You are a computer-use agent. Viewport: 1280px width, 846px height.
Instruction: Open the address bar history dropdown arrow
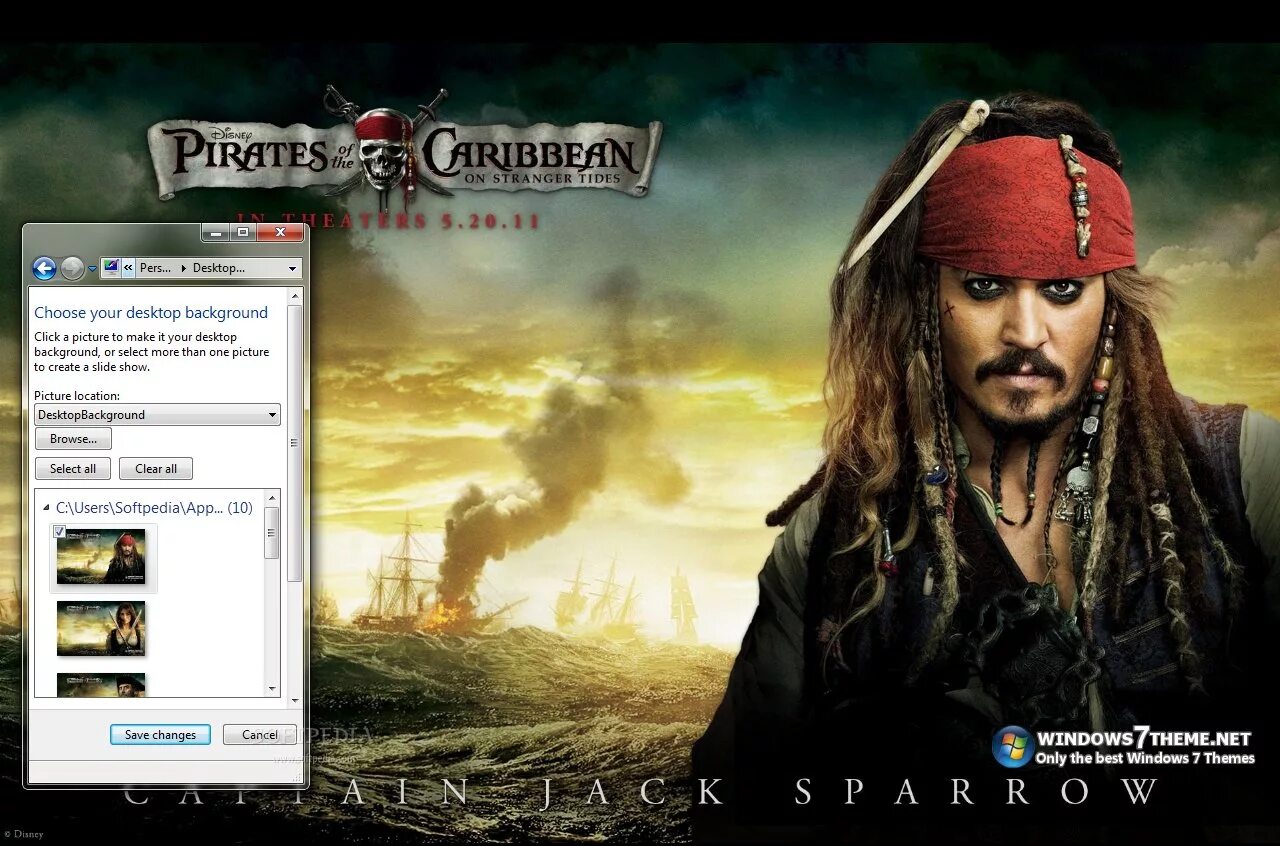tap(292, 268)
